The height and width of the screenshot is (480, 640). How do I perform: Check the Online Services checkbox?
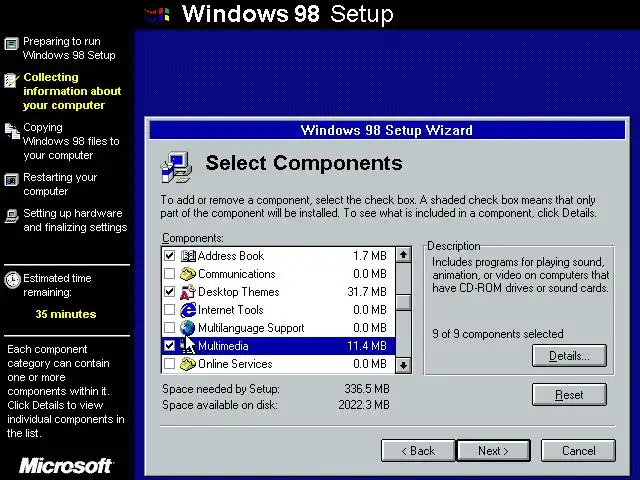169,364
